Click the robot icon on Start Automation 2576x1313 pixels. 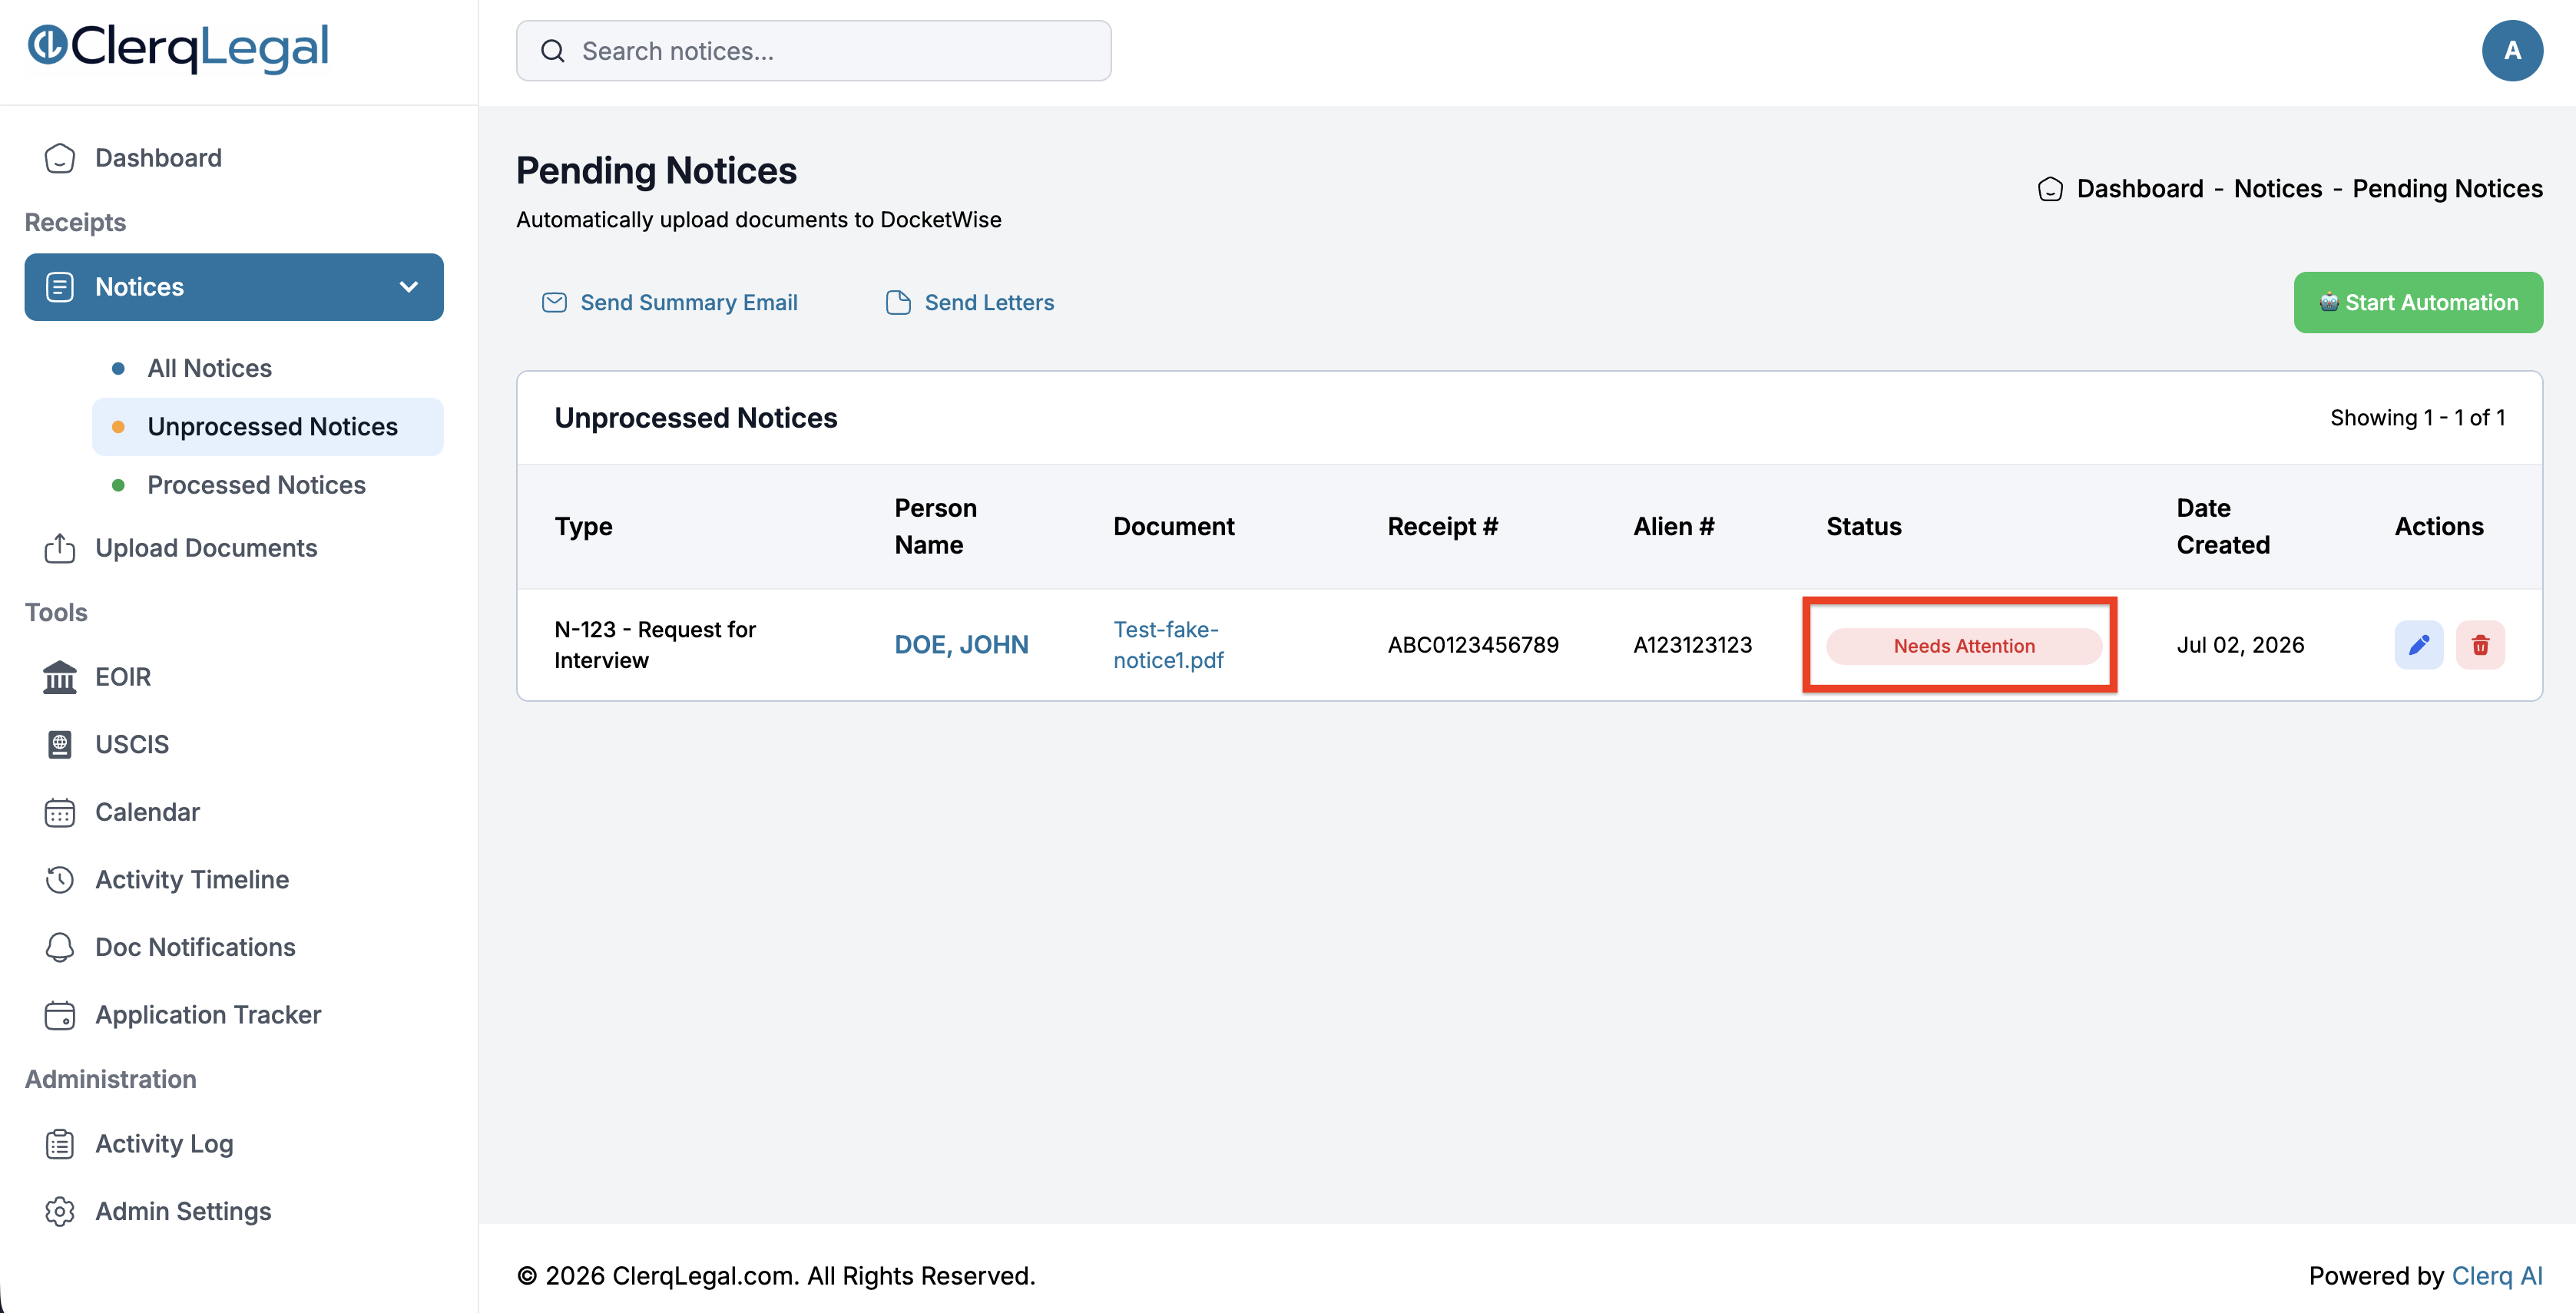tap(2329, 302)
